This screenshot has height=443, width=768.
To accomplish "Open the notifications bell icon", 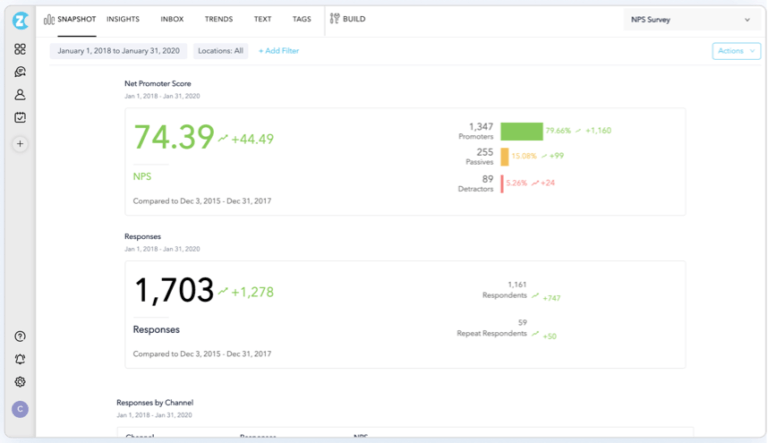I will [20, 359].
